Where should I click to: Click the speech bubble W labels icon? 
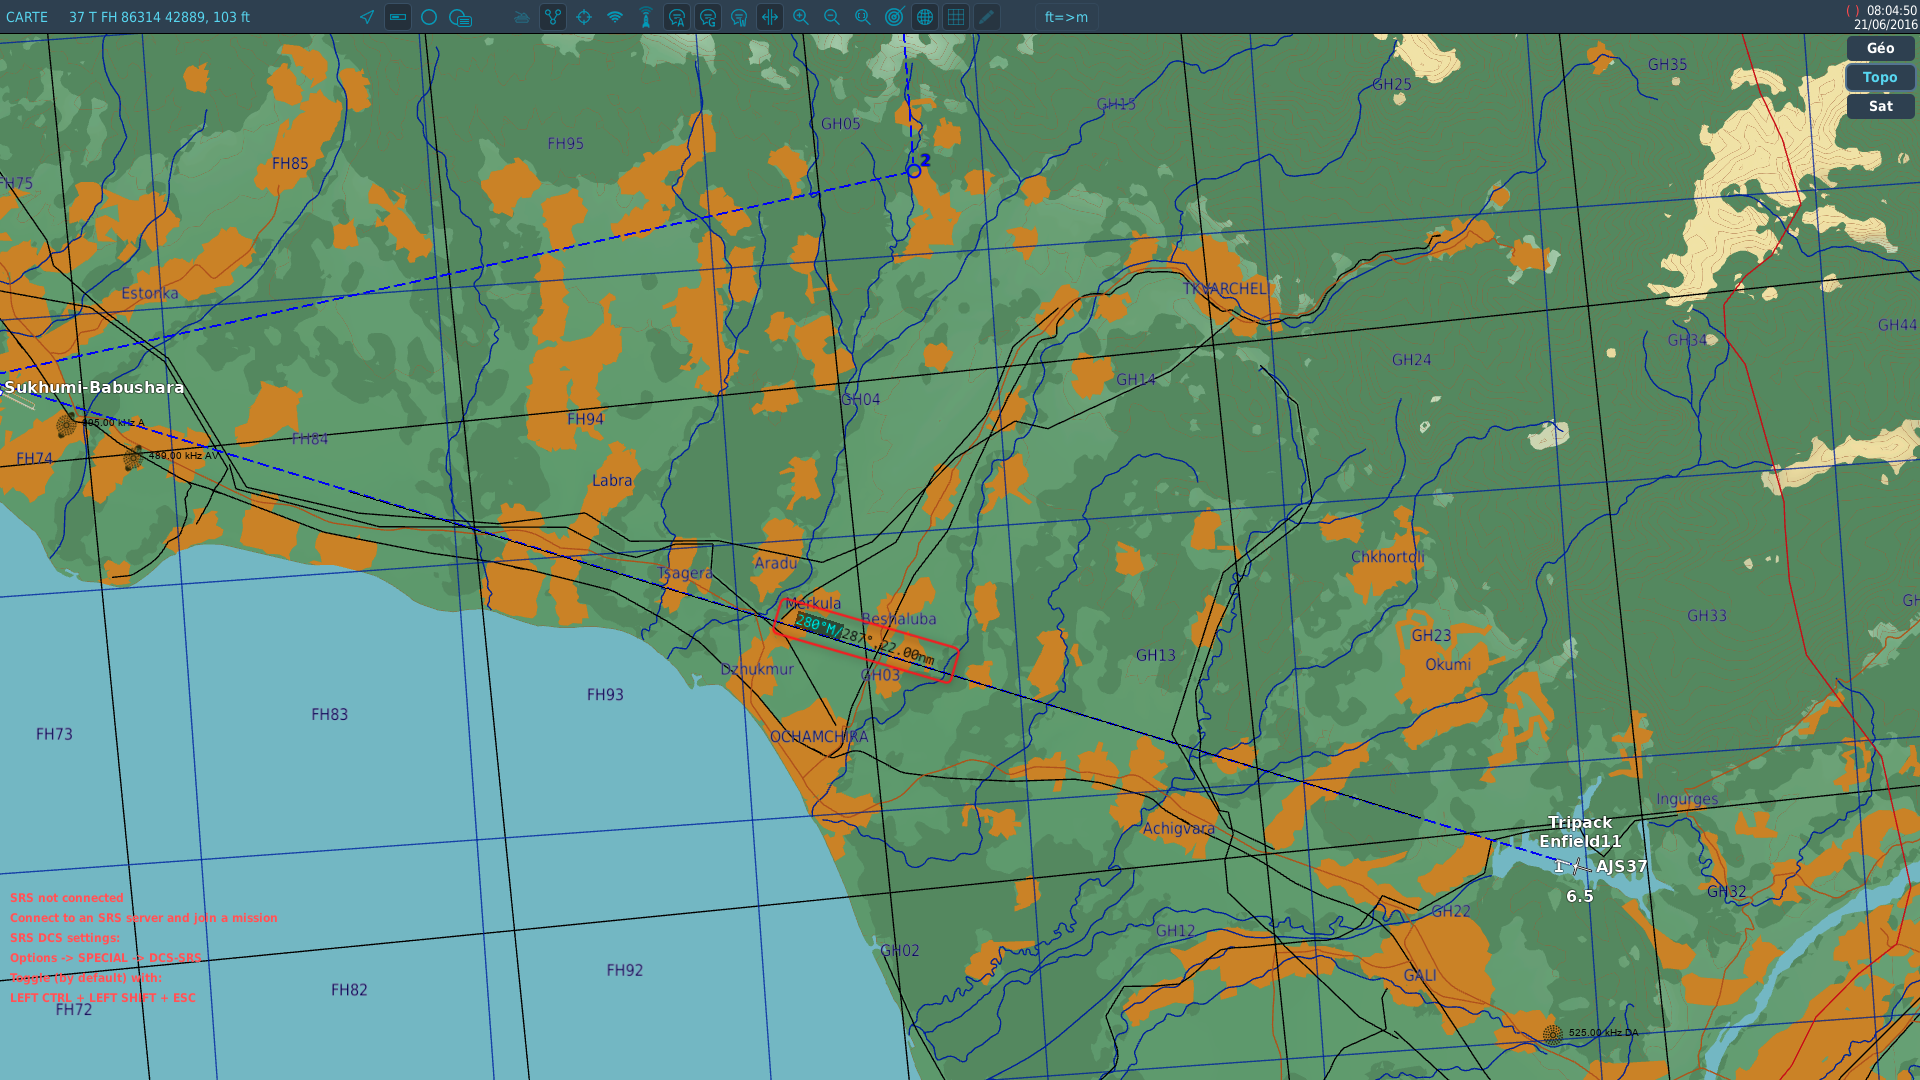tap(739, 17)
